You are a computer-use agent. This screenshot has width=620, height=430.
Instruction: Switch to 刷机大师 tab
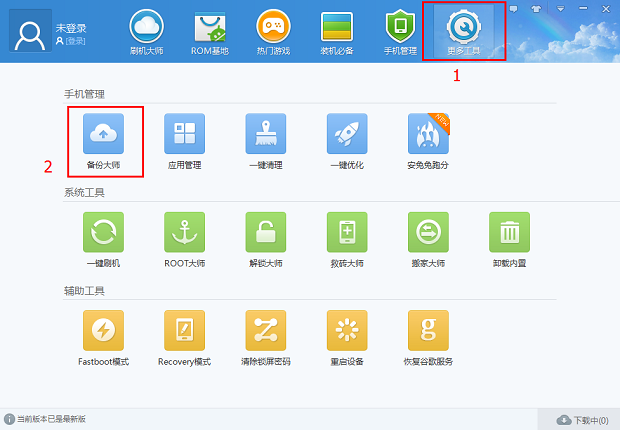coord(145,32)
